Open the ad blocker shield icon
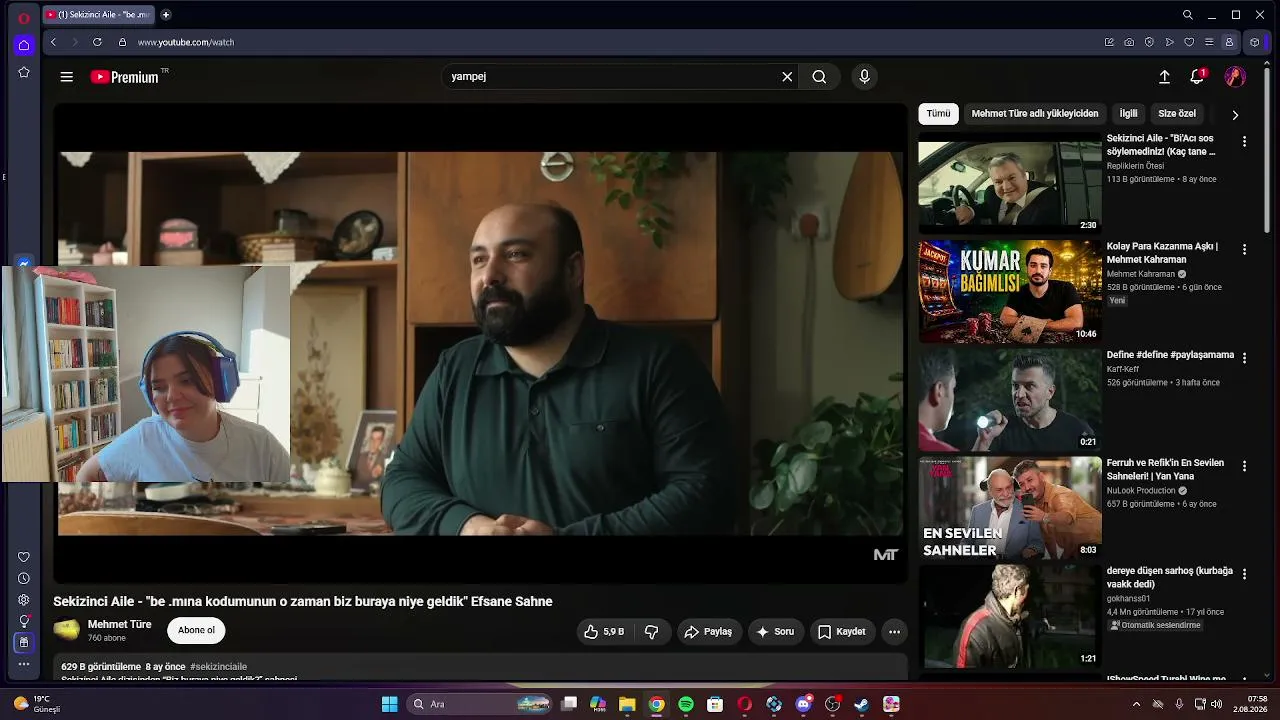 coord(1149,42)
